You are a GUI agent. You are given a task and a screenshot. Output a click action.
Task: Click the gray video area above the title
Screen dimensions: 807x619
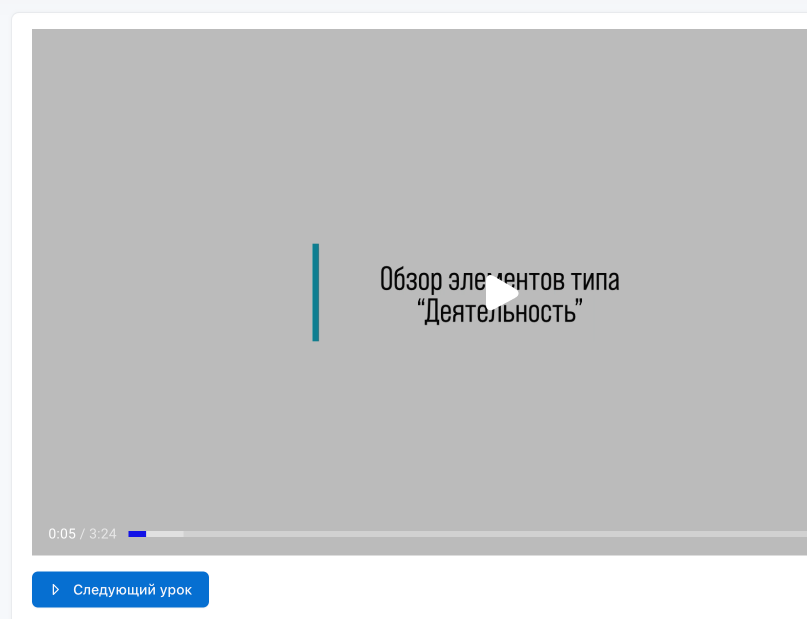[x=500, y=150]
